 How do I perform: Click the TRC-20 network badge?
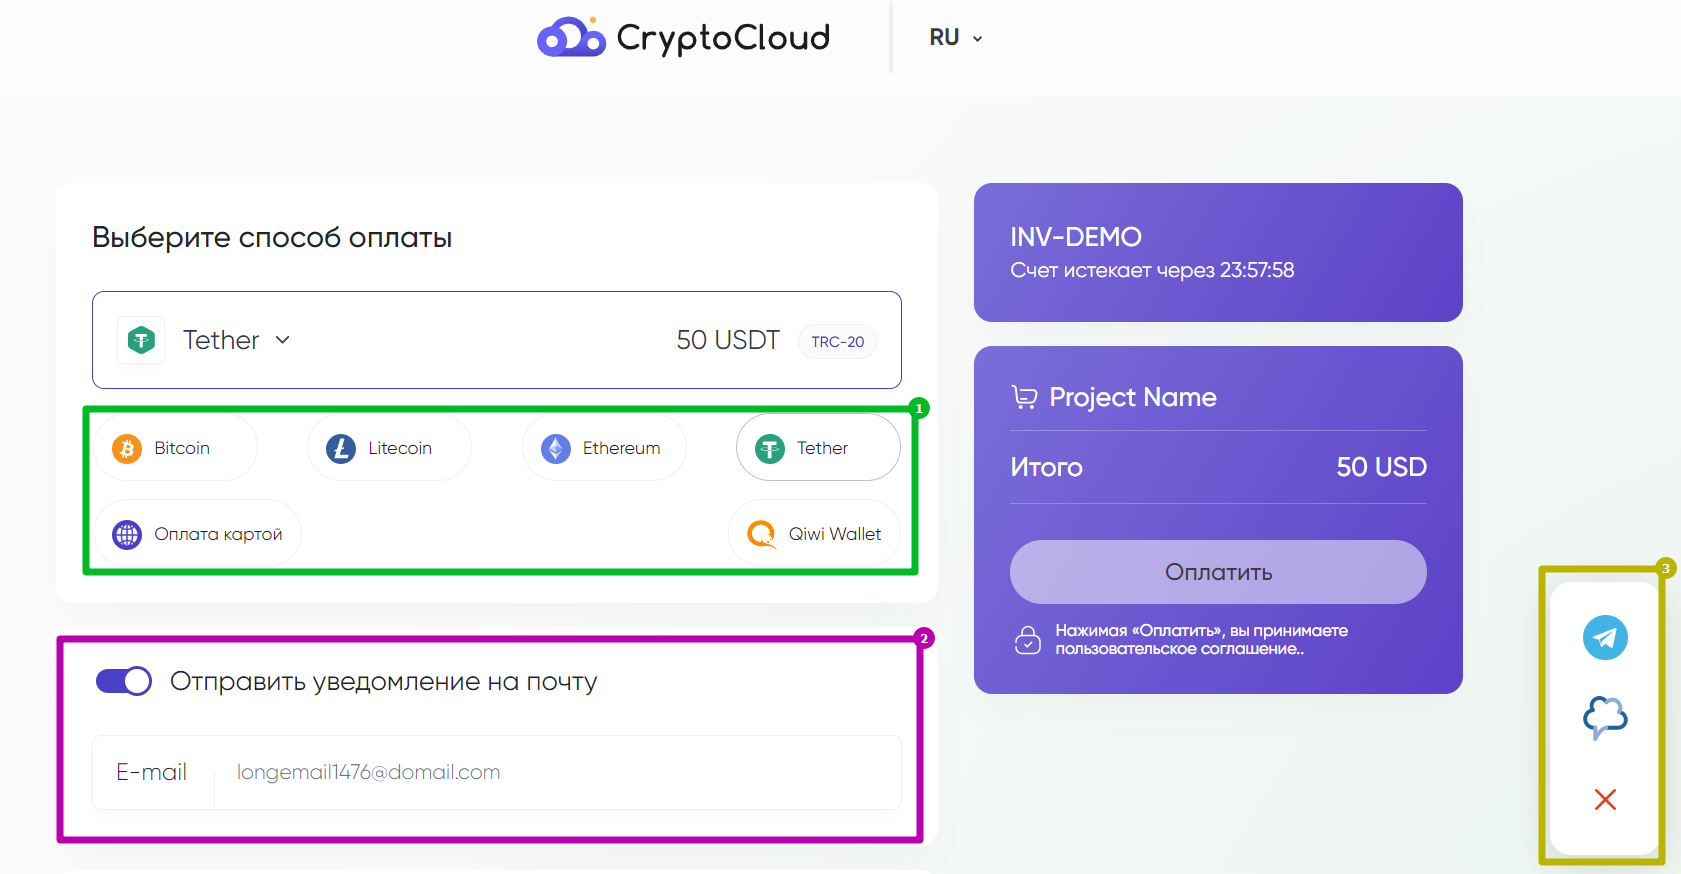click(x=837, y=342)
